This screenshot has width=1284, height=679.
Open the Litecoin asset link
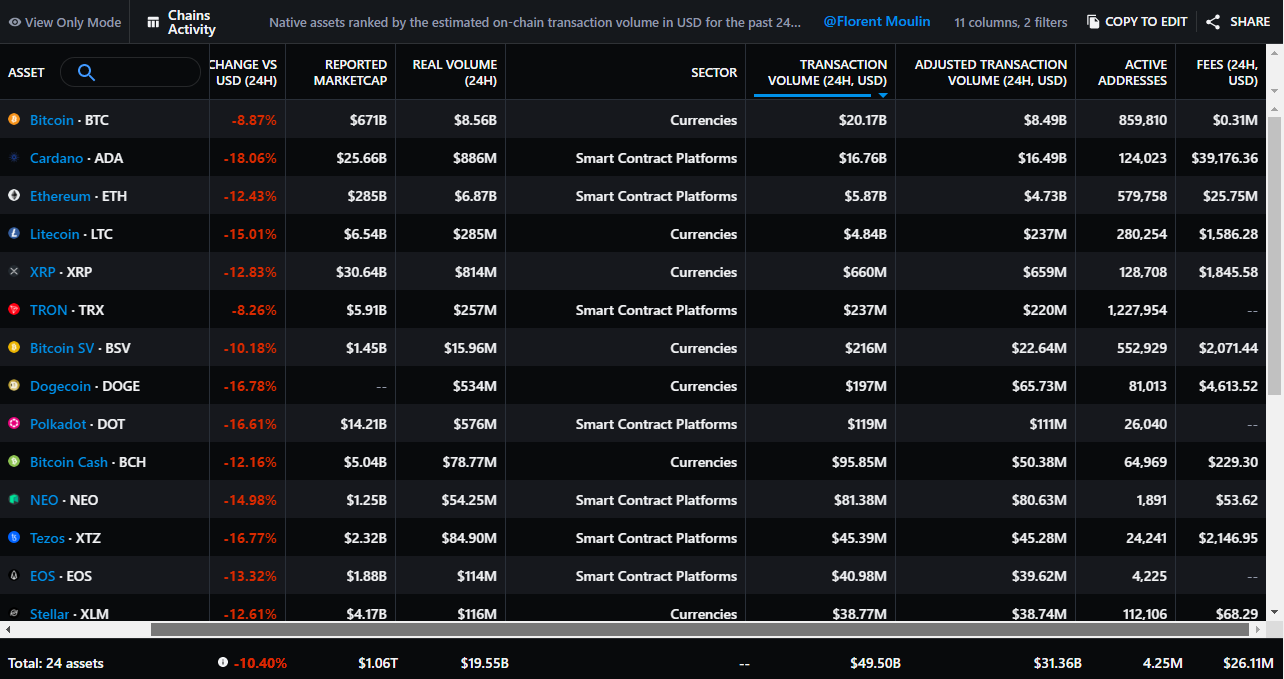(54, 234)
